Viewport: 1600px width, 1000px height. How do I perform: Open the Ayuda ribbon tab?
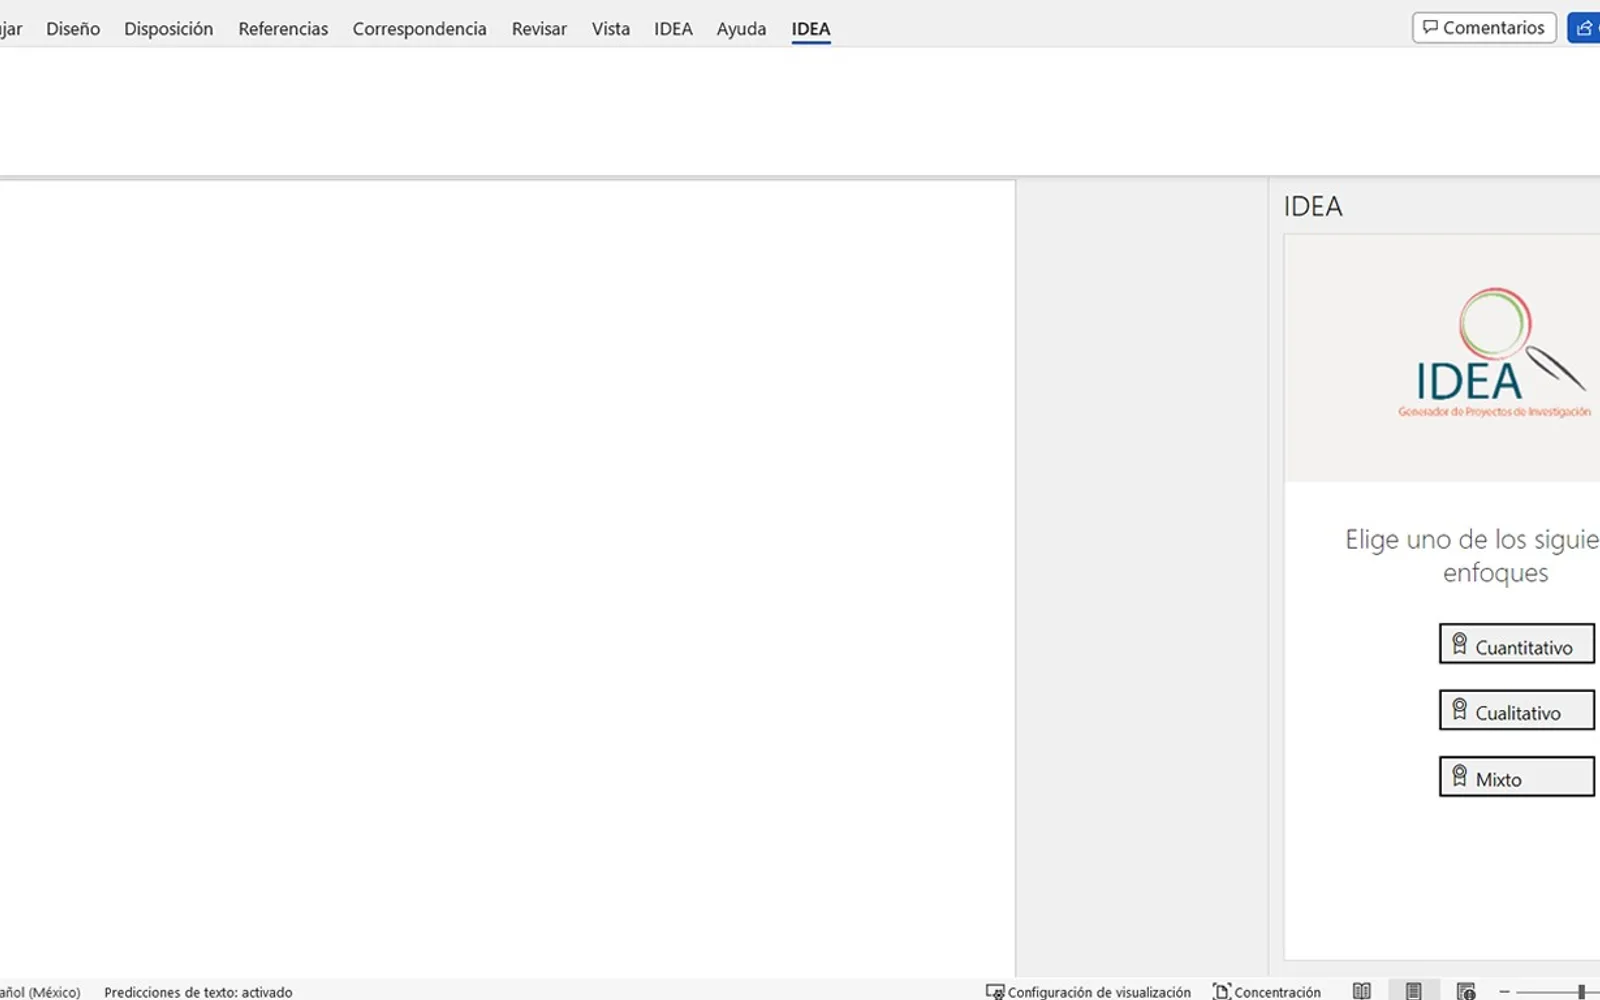click(741, 29)
